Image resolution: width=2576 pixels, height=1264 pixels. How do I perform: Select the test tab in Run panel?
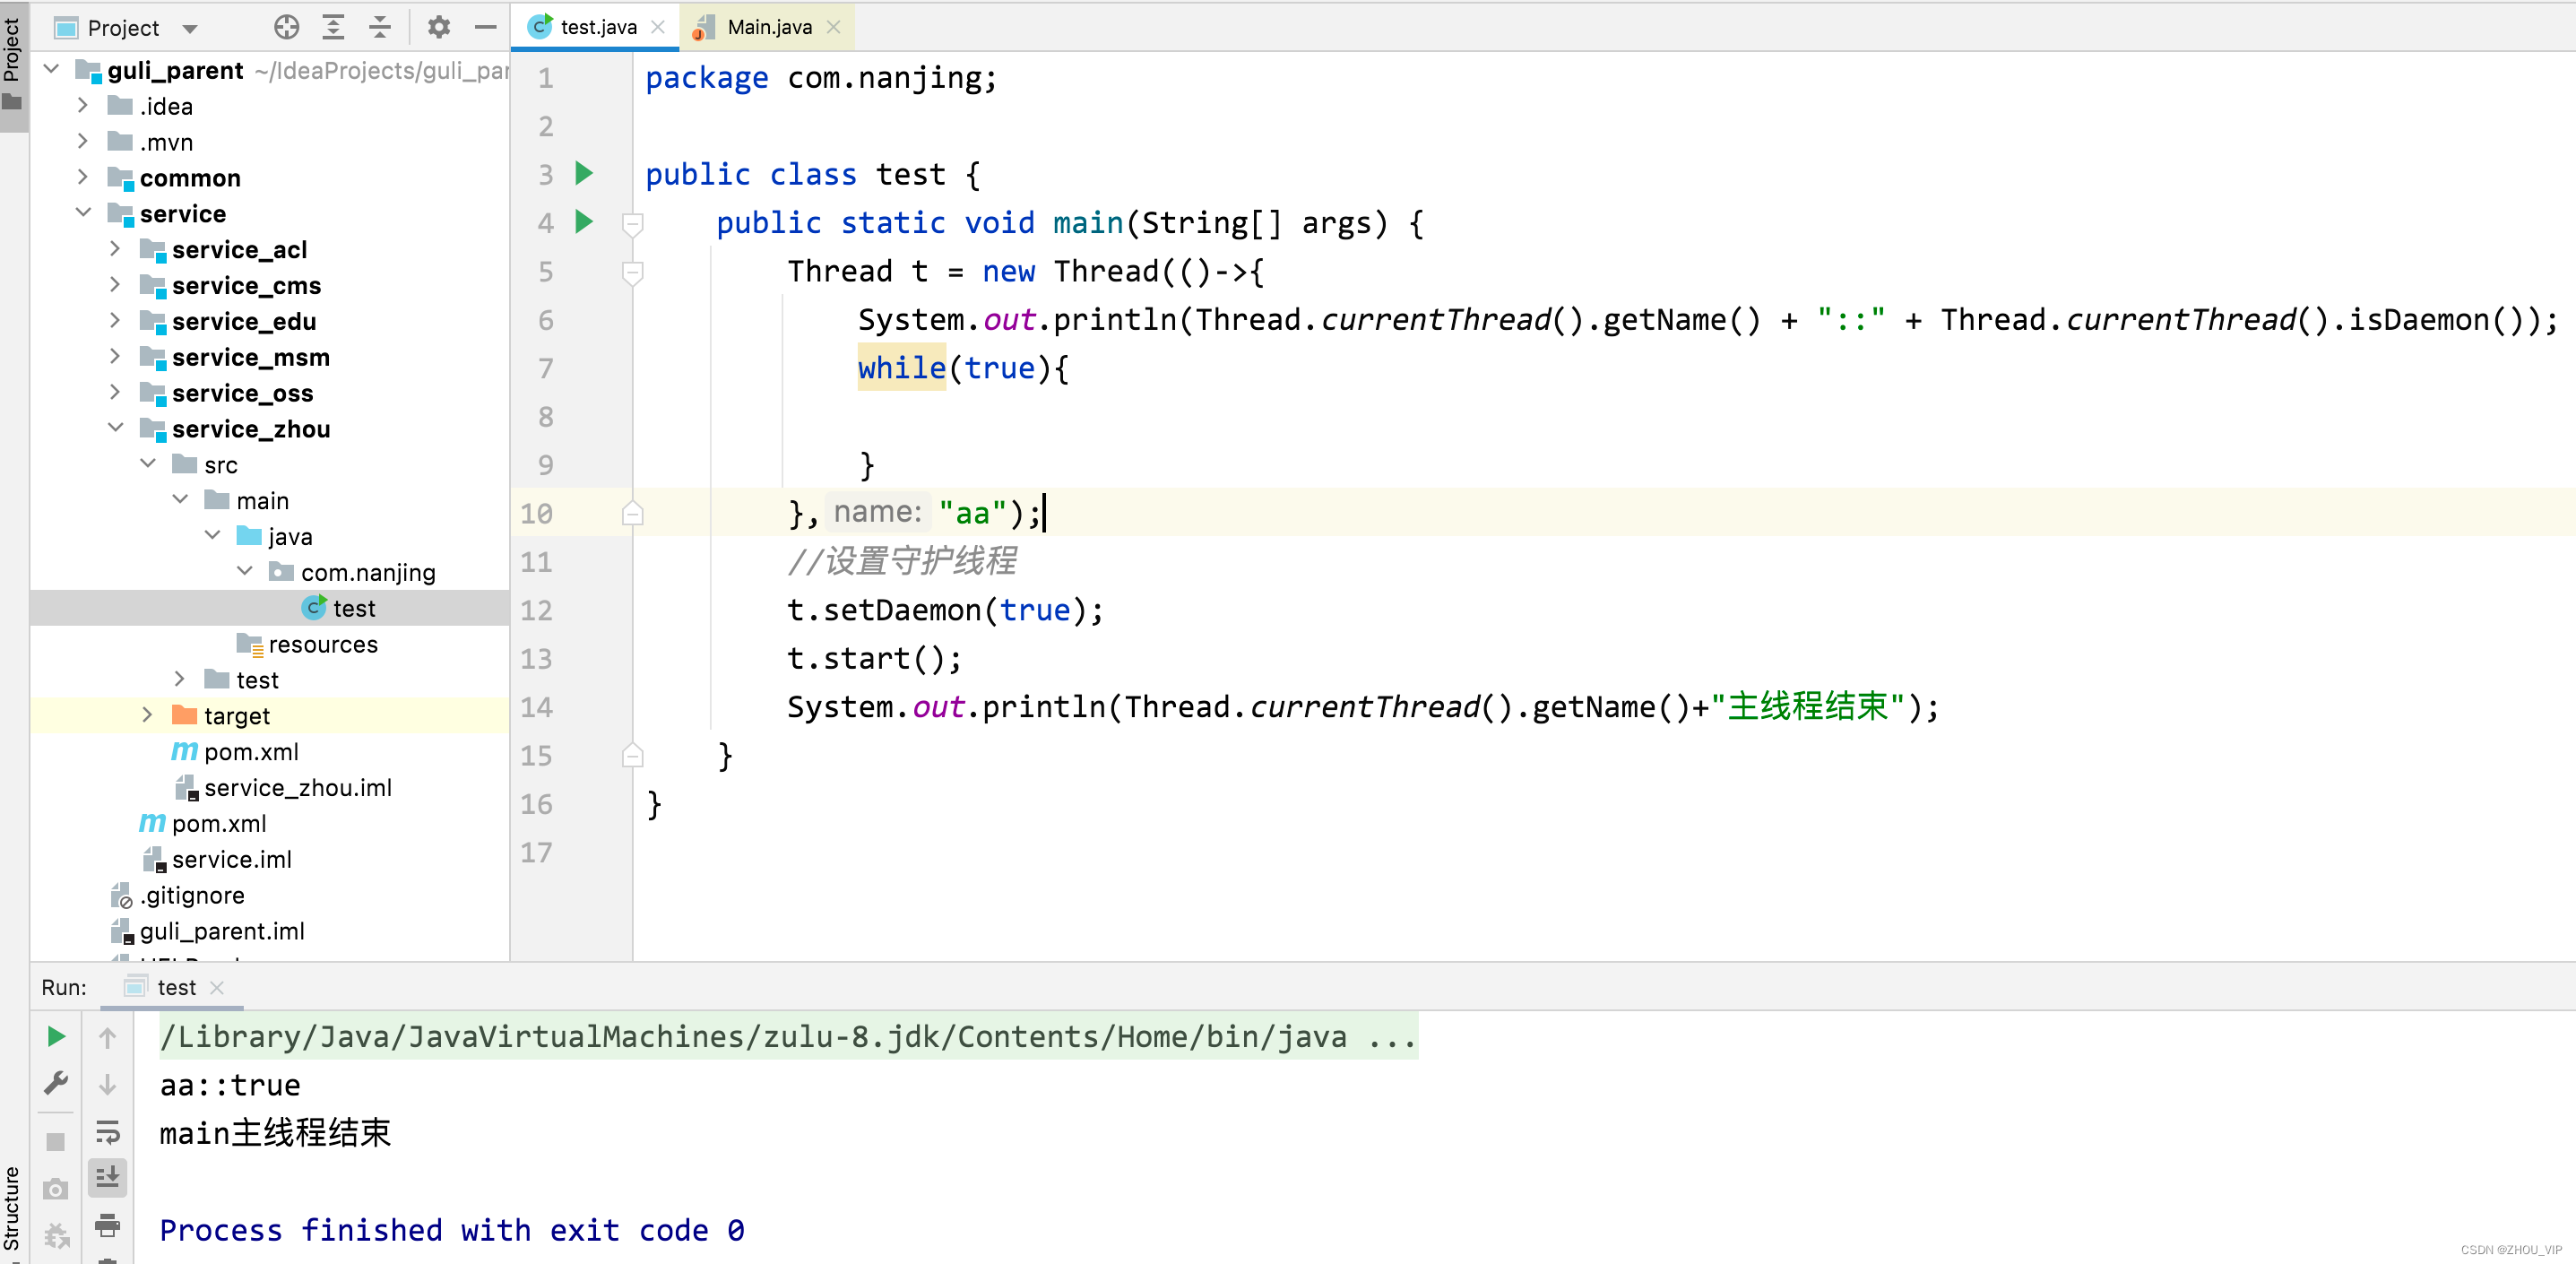pyautogui.click(x=176, y=988)
